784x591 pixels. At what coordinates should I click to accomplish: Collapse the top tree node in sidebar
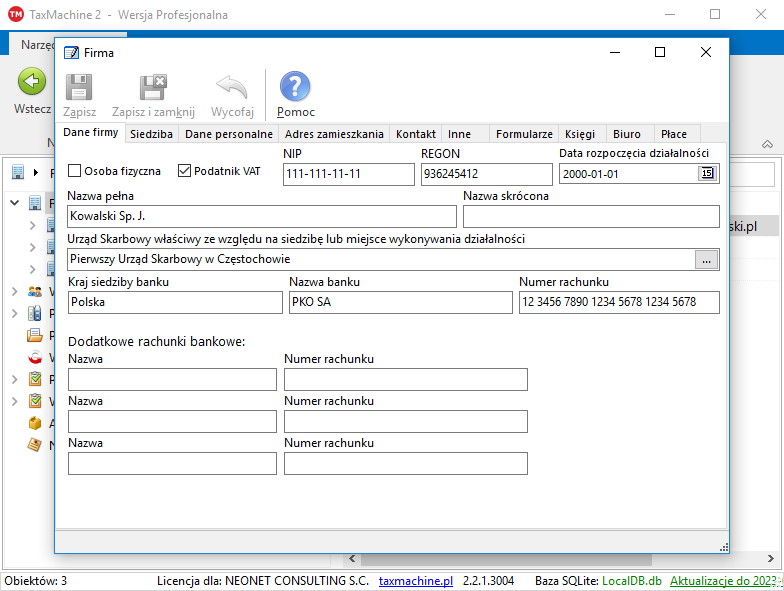pyautogui.click(x=15, y=204)
